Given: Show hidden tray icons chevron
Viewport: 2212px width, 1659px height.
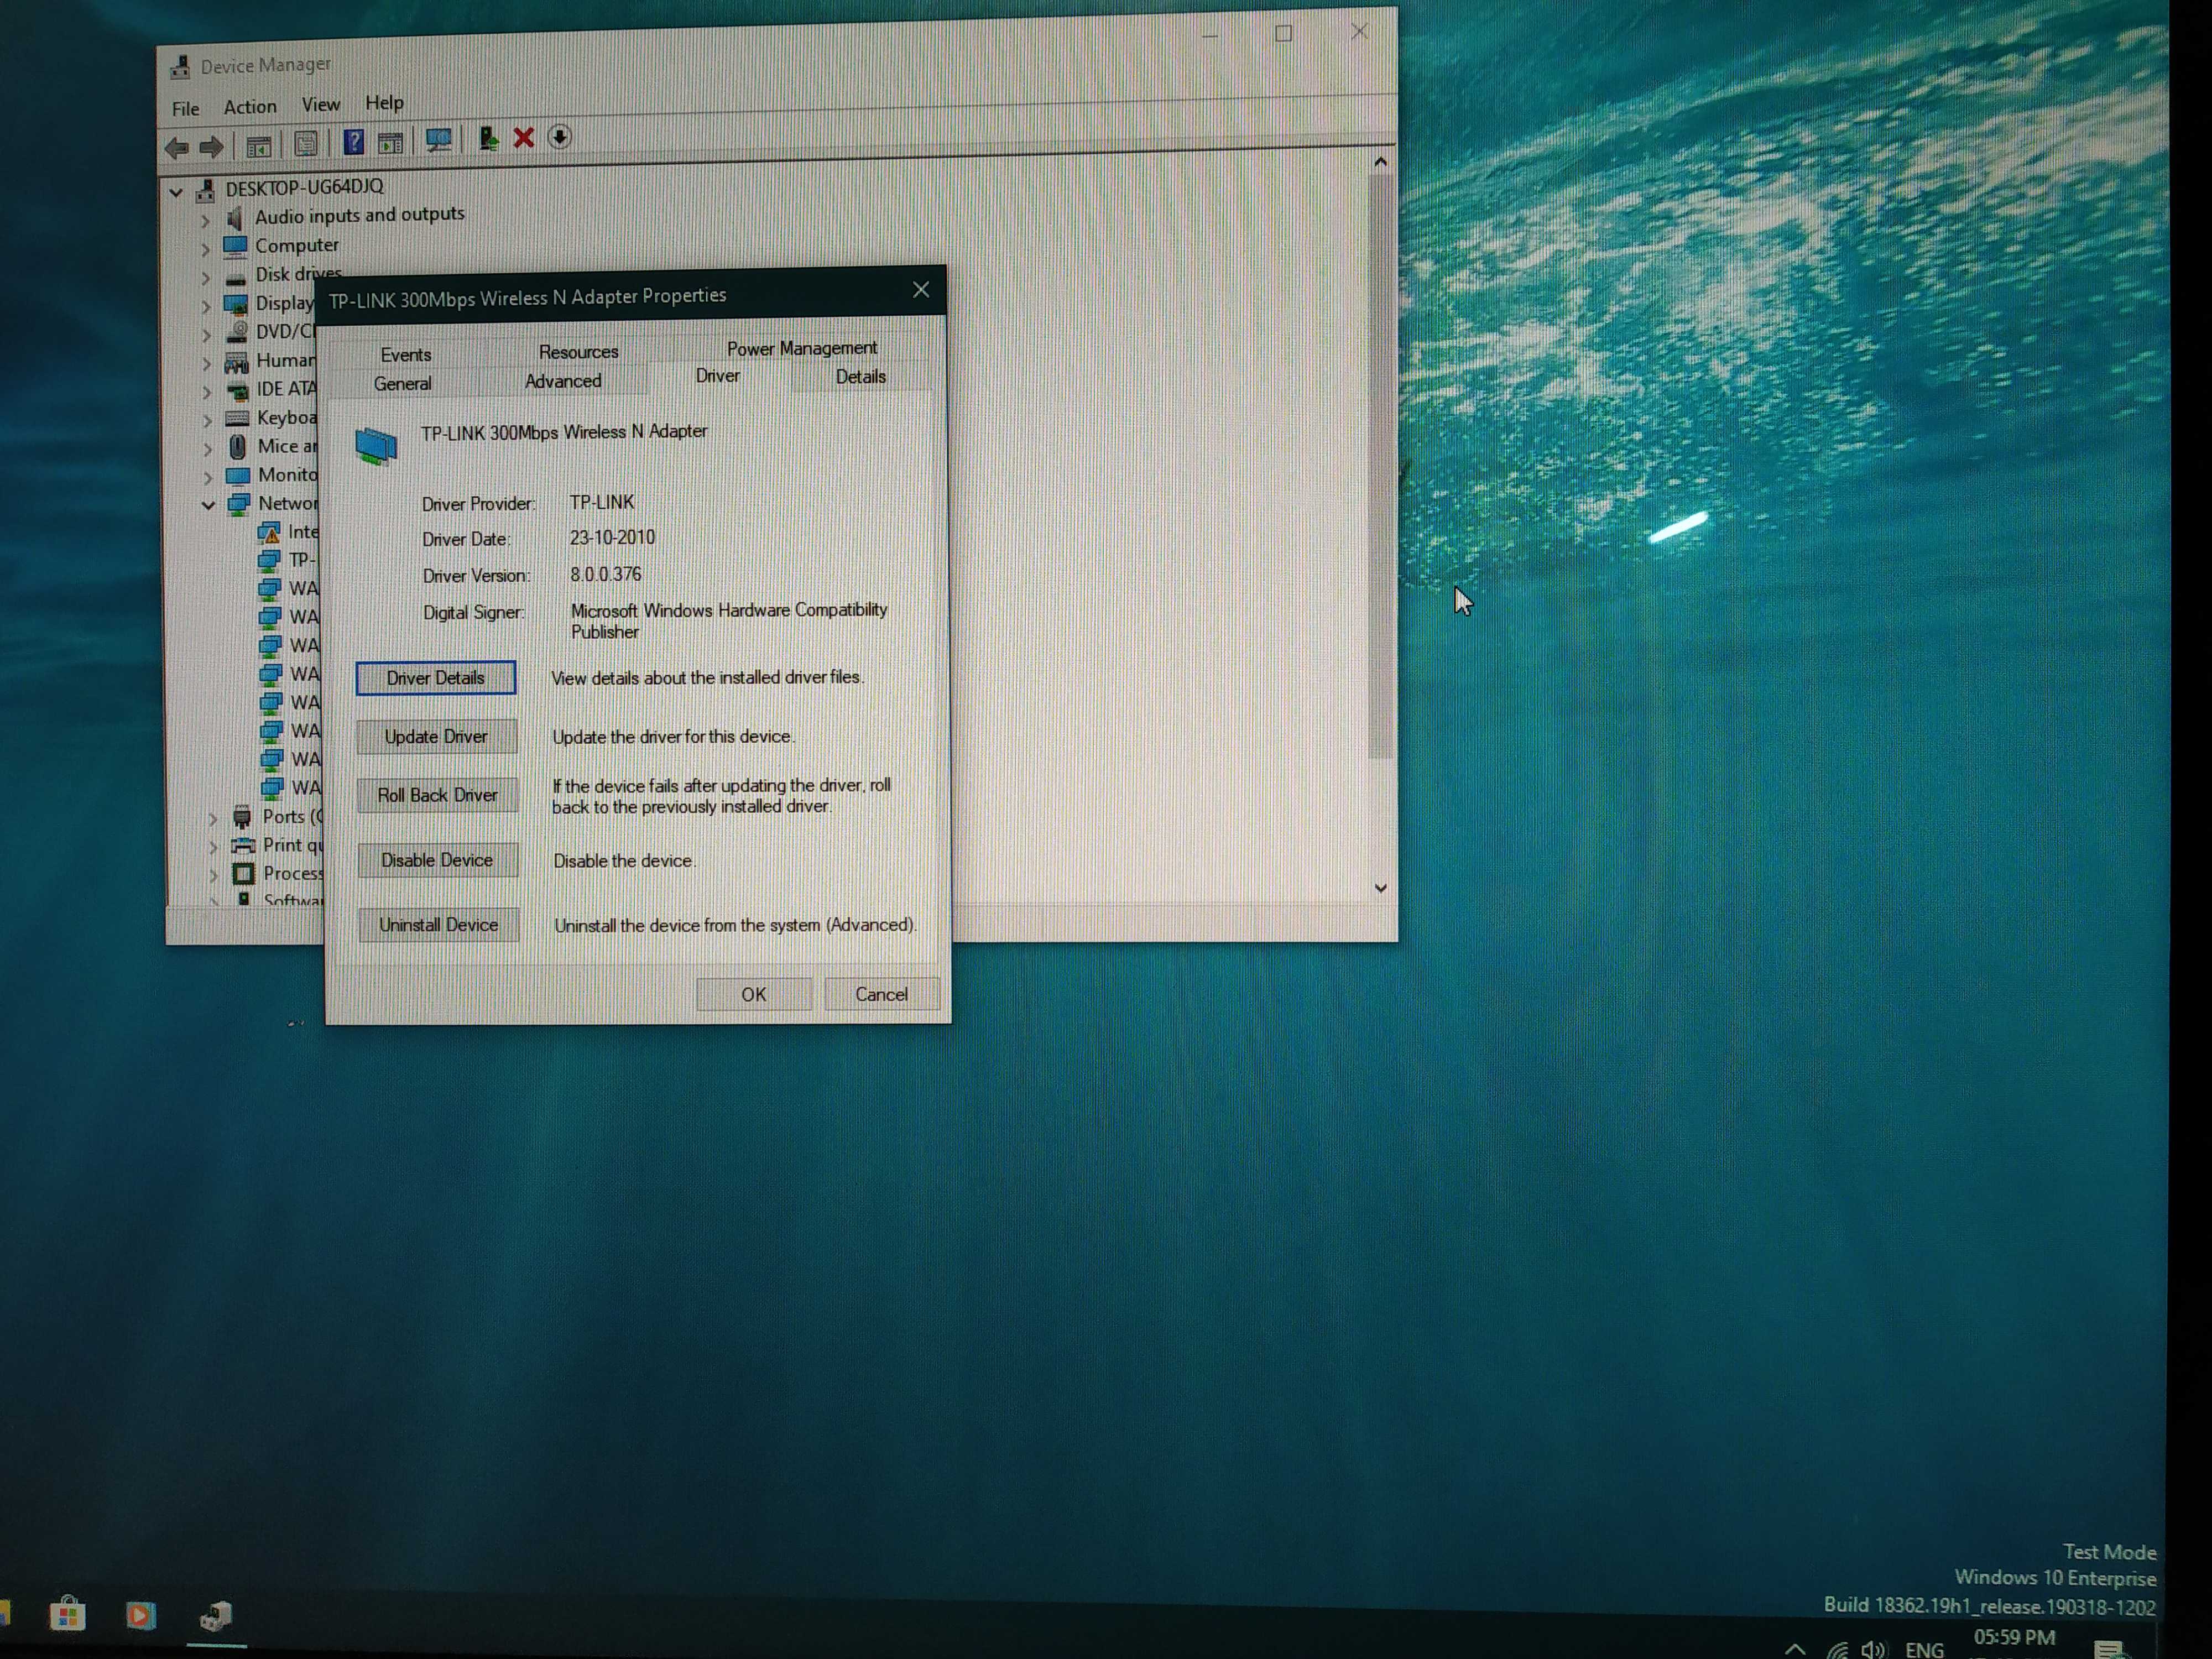Looking at the screenshot, I should click(x=1795, y=1649).
